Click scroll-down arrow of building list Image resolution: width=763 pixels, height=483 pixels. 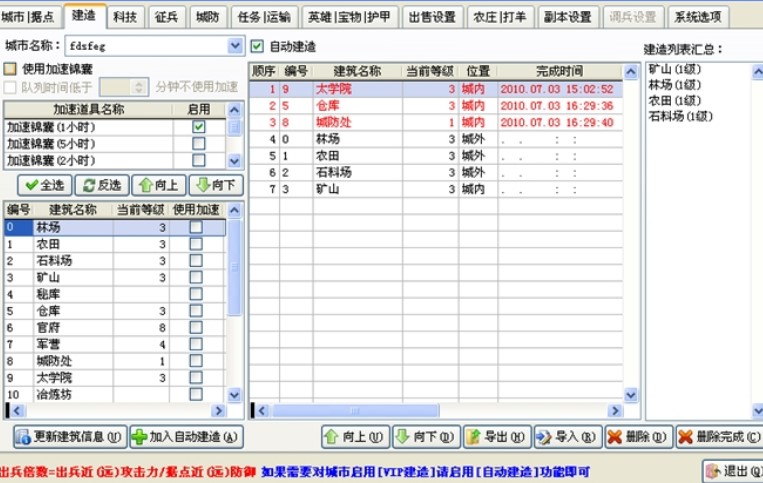point(235,394)
